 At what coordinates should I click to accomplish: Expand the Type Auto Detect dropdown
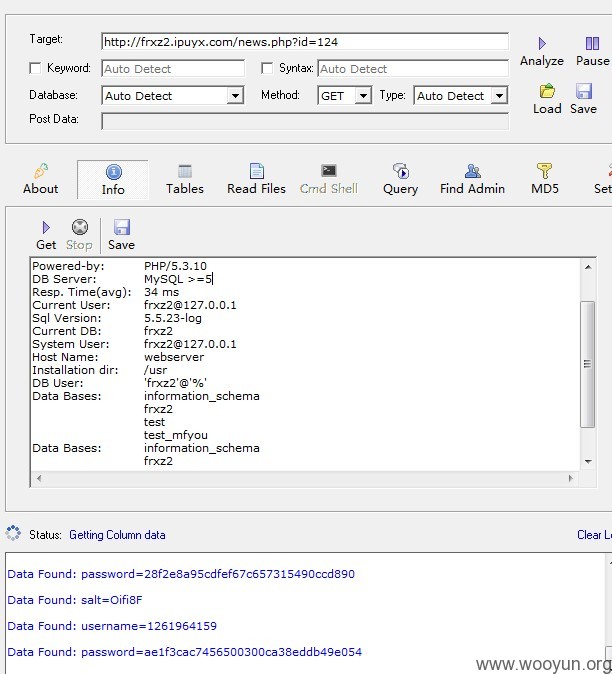tap(499, 95)
